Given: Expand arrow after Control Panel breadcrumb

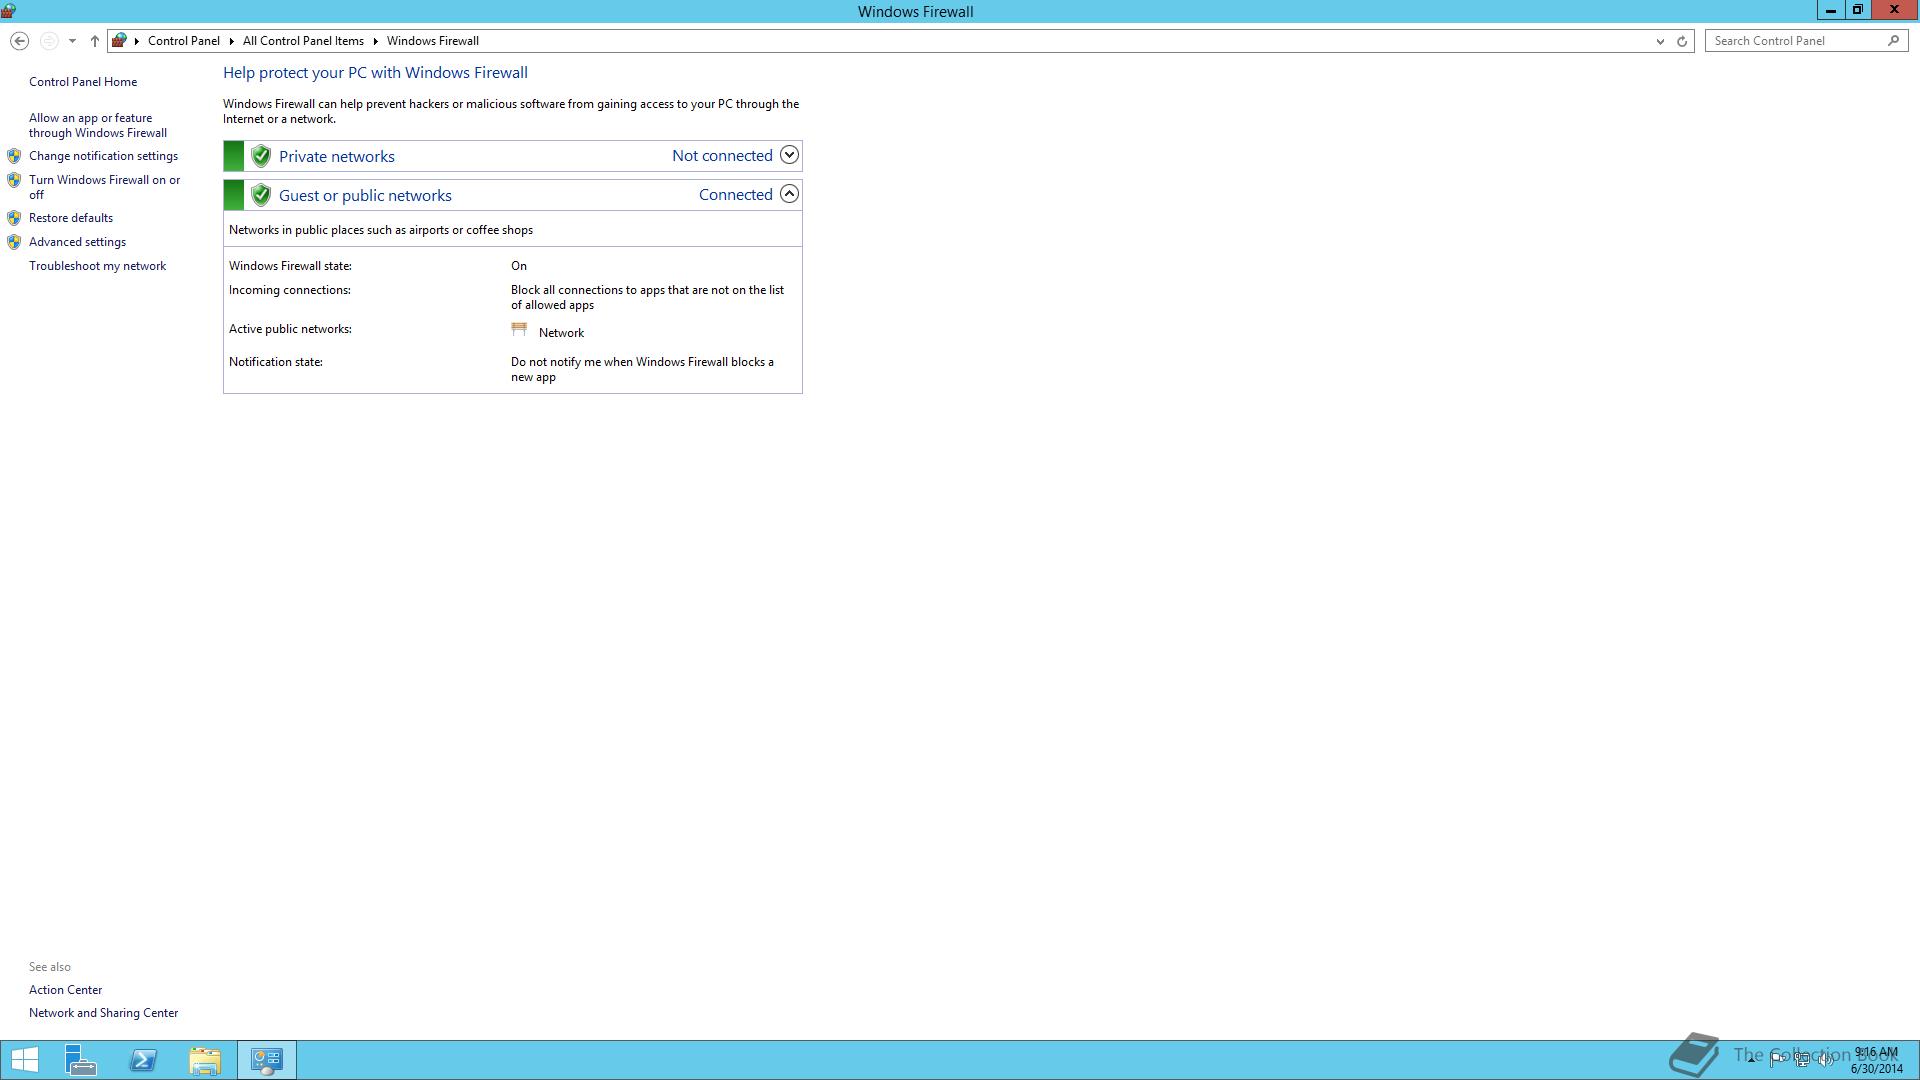Looking at the screenshot, I should coord(231,41).
